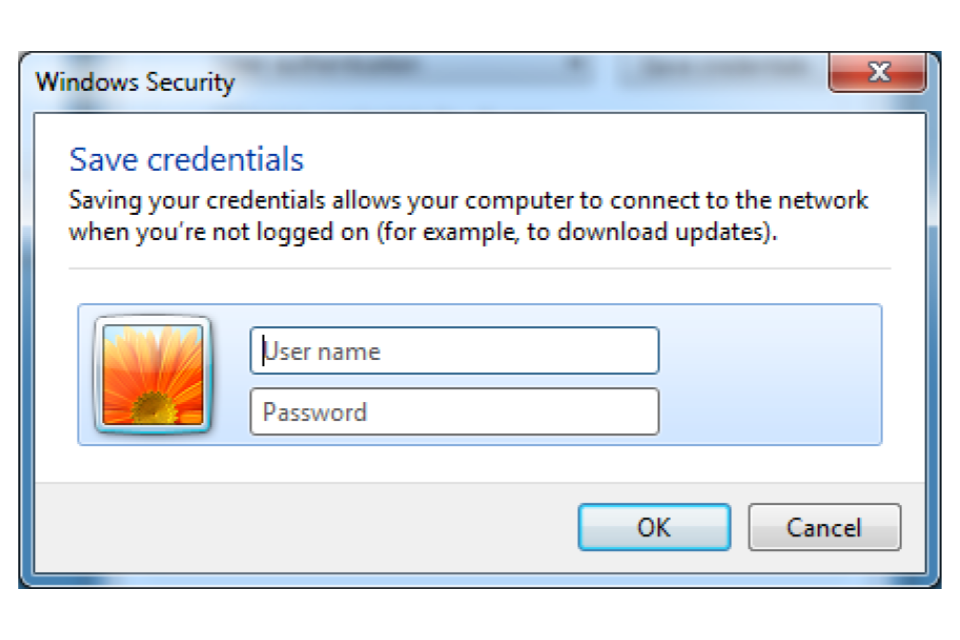The height and width of the screenshot is (640, 960).
Task: Click the gray footer area beside OK
Action: click(x=306, y=527)
